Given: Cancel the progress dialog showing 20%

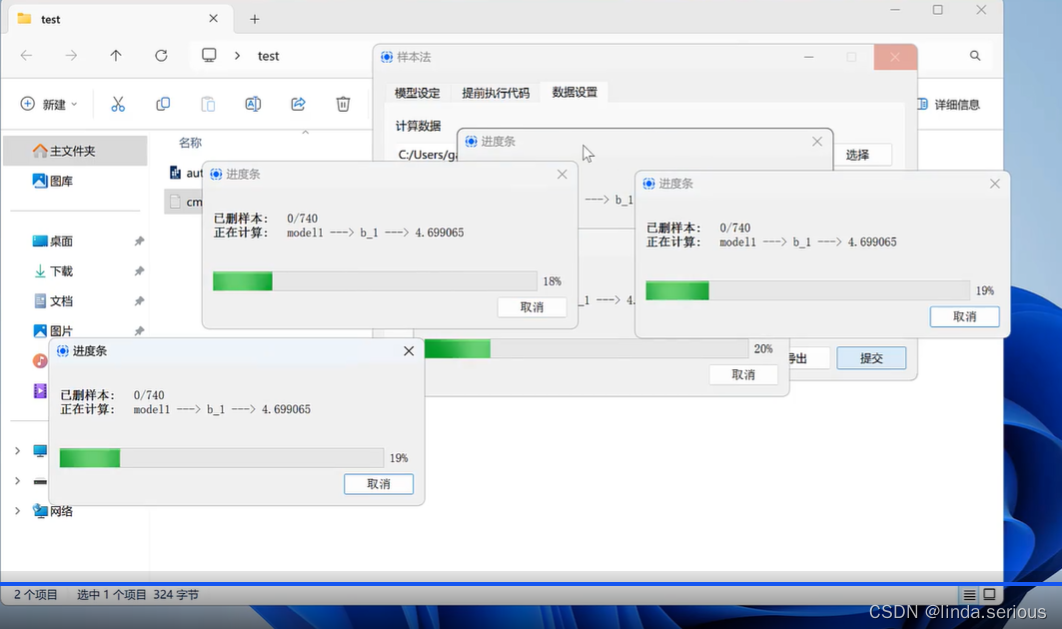Looking at the screenshot, I should tap(743, 374).
